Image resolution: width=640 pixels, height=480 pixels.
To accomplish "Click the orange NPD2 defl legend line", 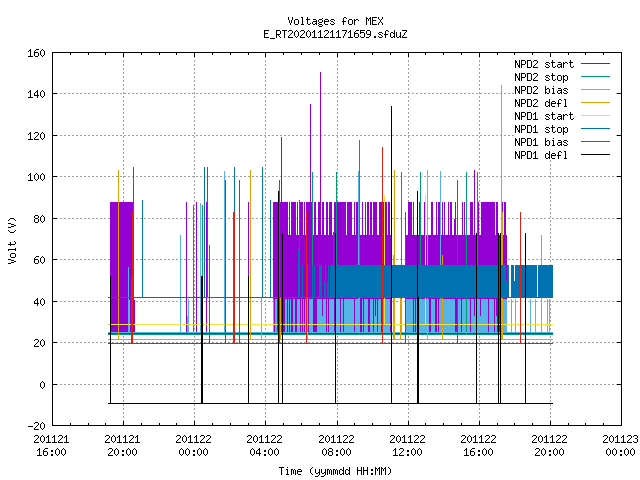I will coord(595,103).
